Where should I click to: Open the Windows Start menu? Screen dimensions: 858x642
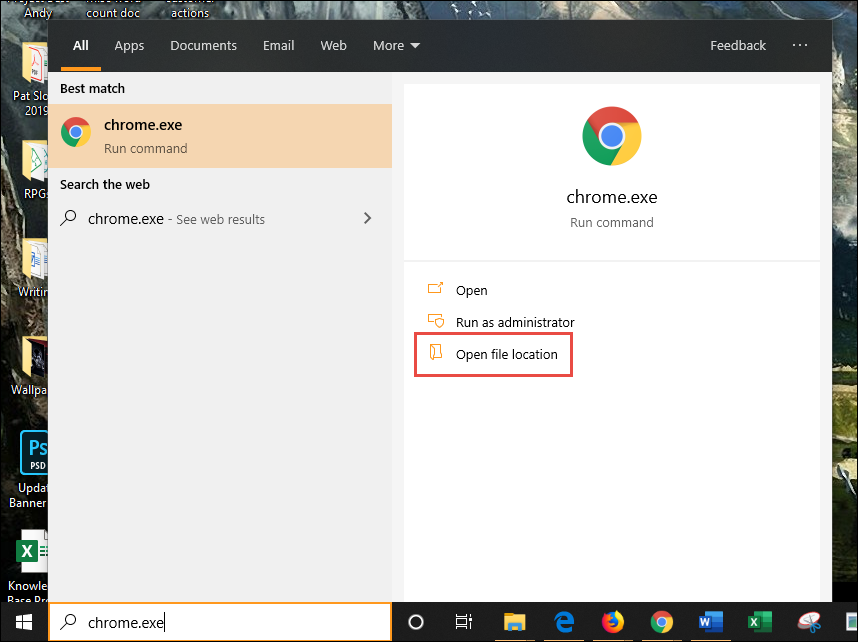tap(24, 622)
